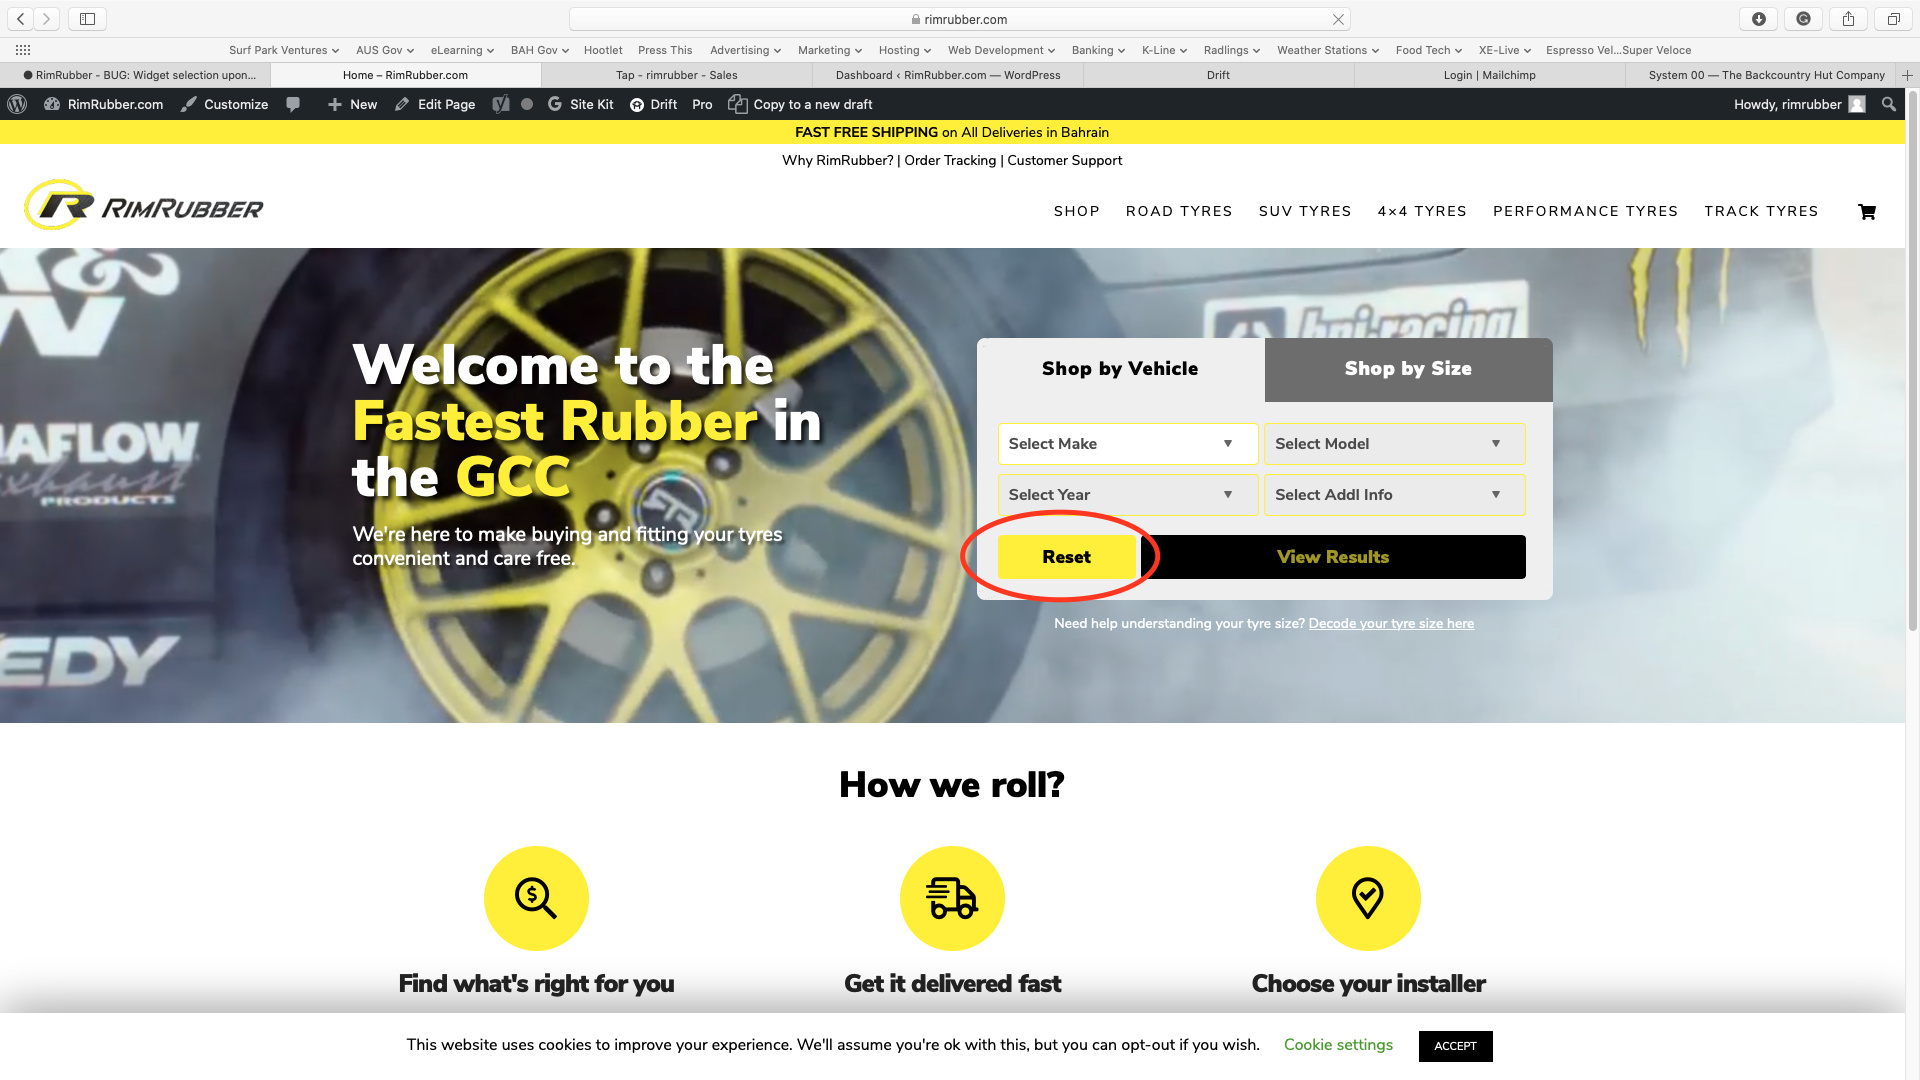
Task: Open the WordPress logo menu
Action: coord(17,104)
